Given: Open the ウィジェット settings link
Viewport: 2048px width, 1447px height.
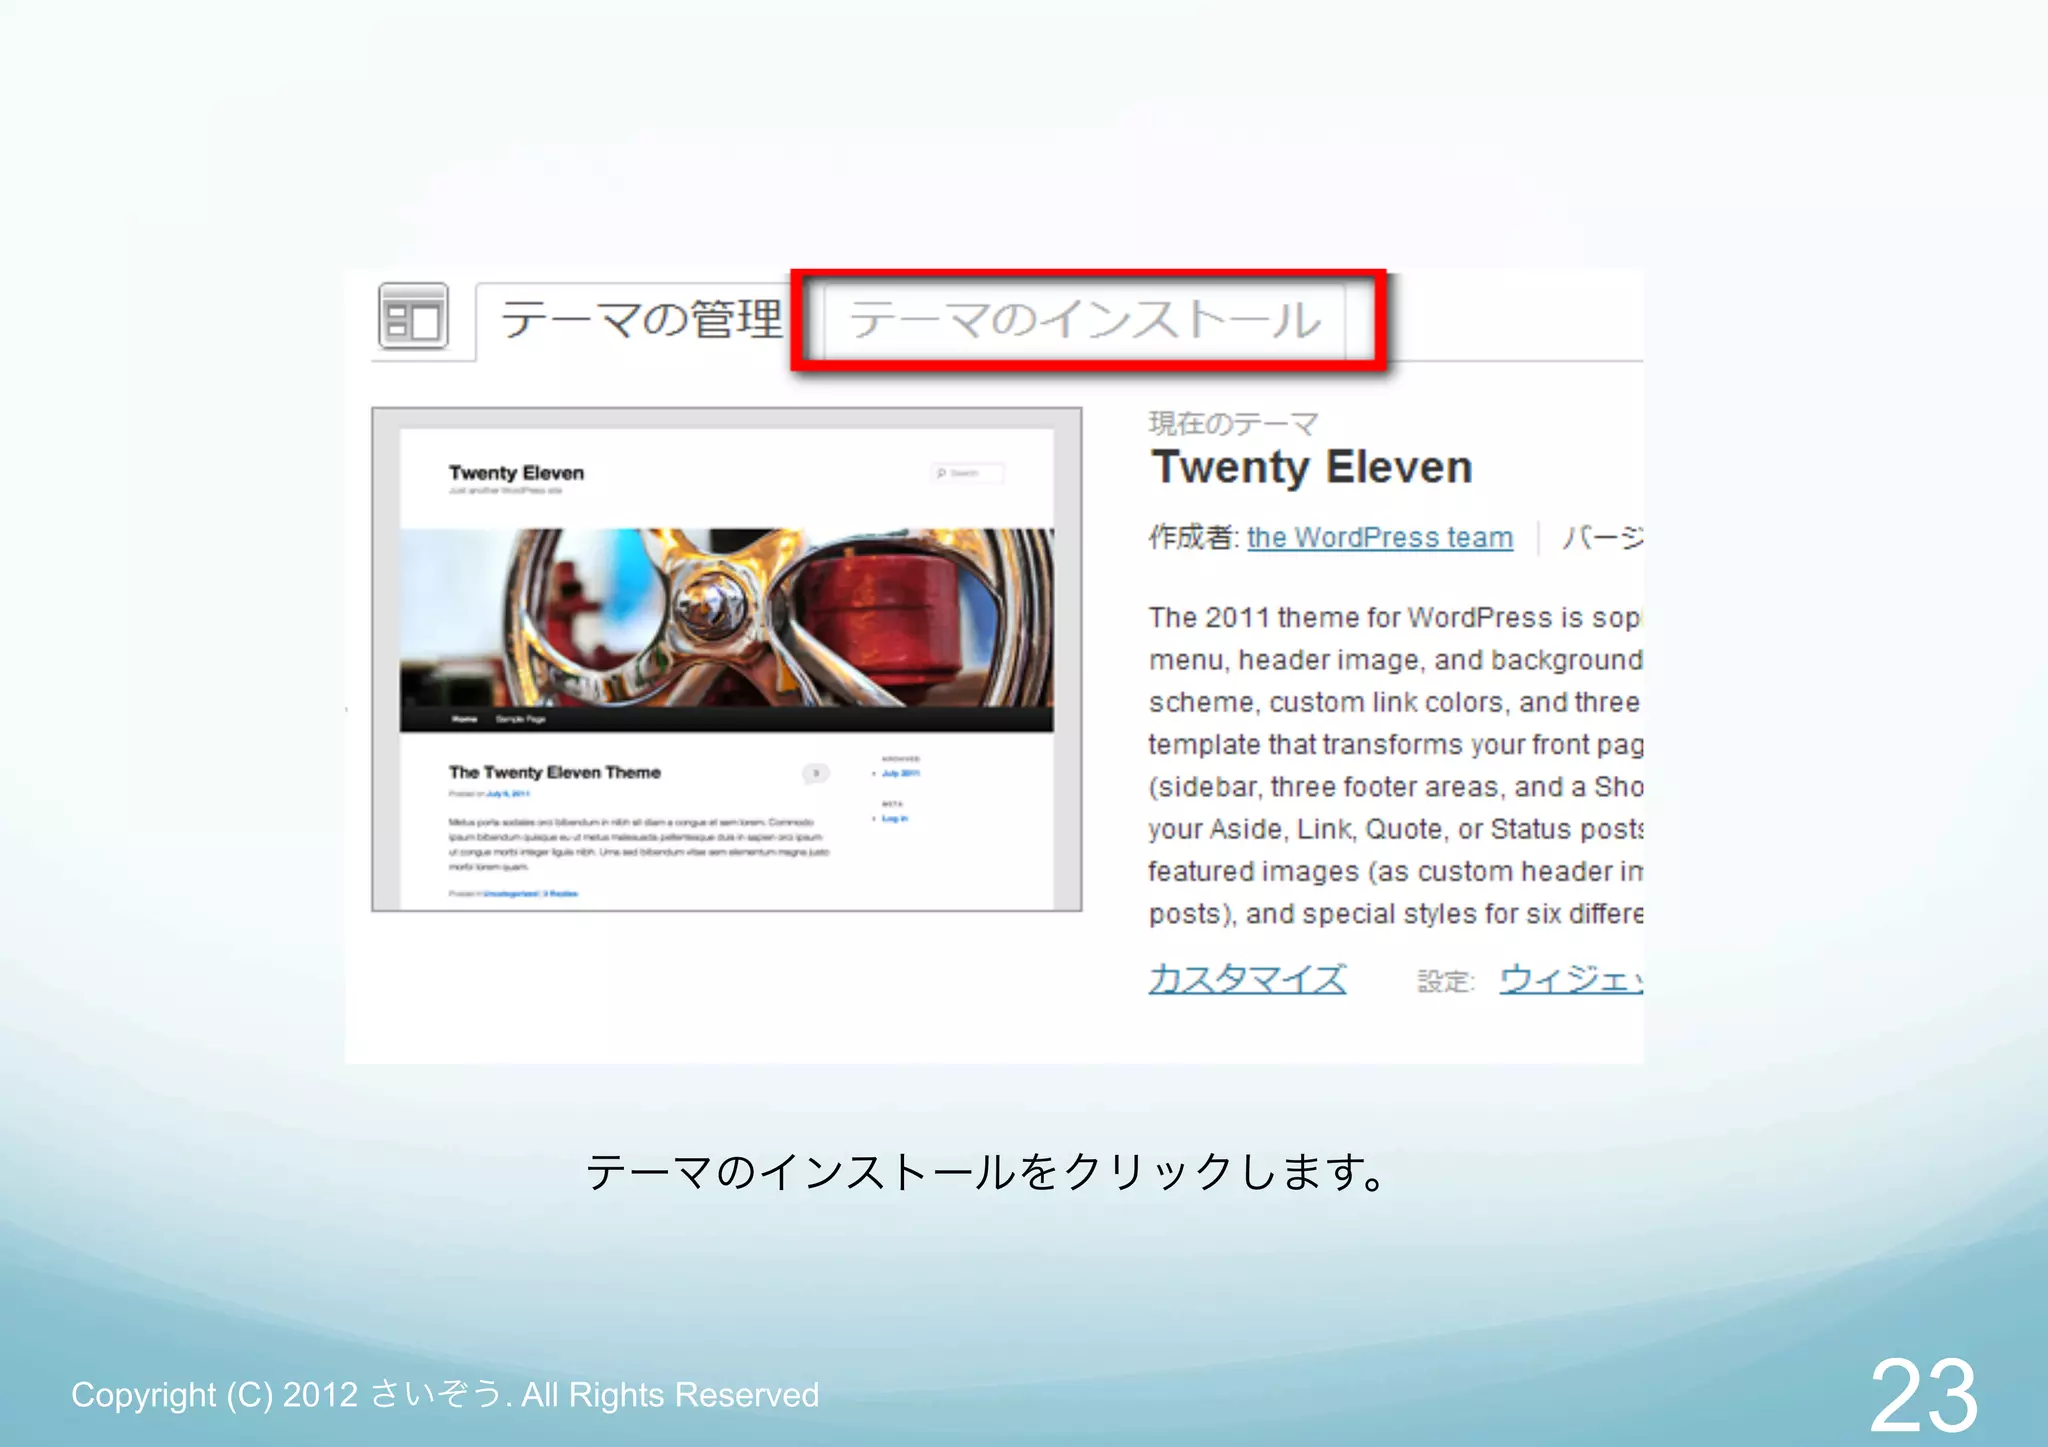Looking at the screenshot, I should pyautogui.click(x=1570, y=978).
